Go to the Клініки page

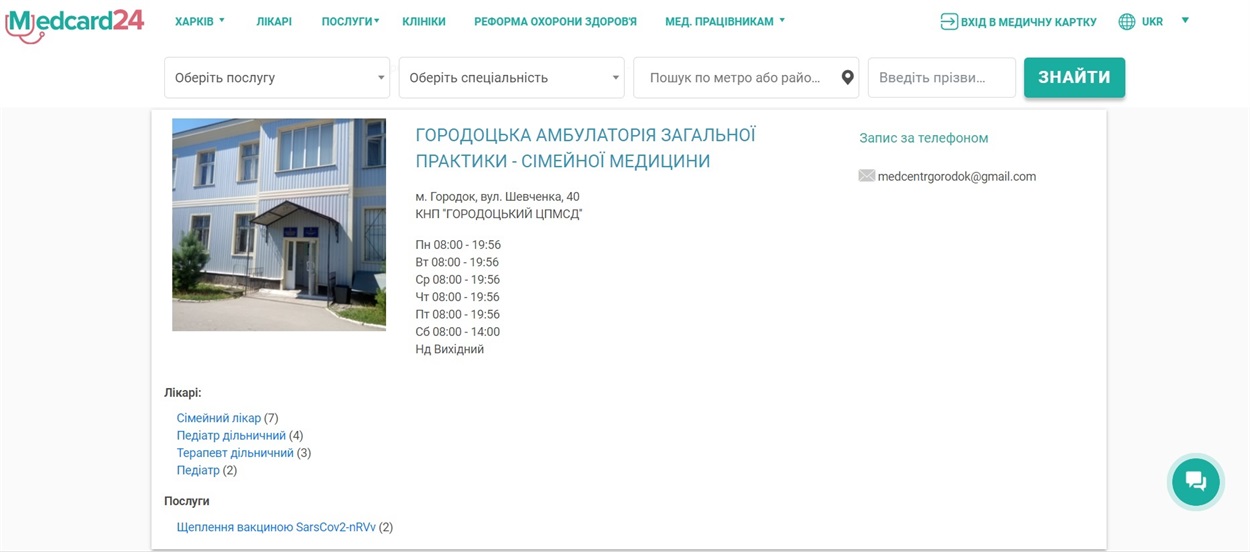pos(424,21)
